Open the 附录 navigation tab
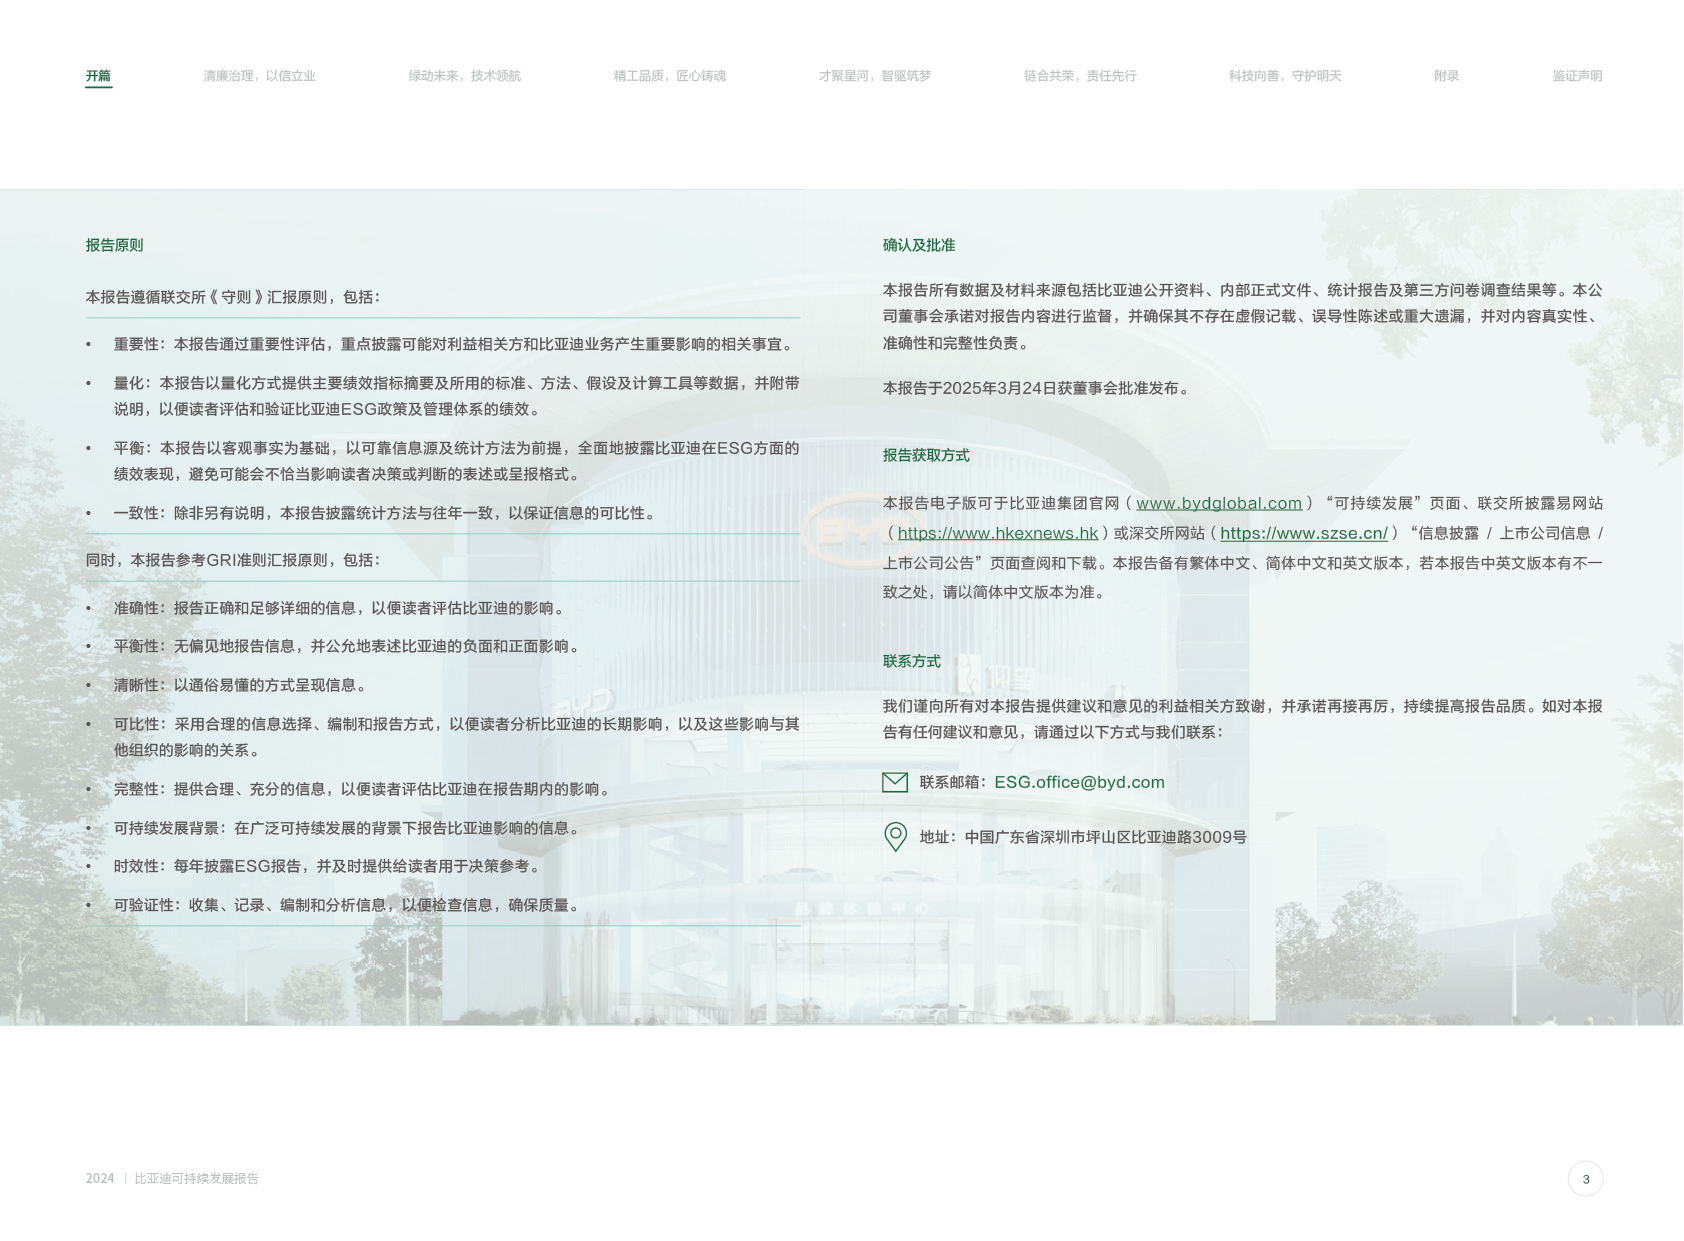The width and height of the screenshot is (1684, 1241). 1447,76
